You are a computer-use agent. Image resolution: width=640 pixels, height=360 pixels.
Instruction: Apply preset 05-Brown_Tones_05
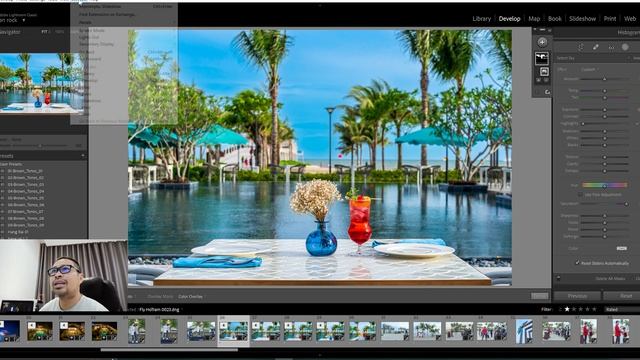(x=25, y=198)
